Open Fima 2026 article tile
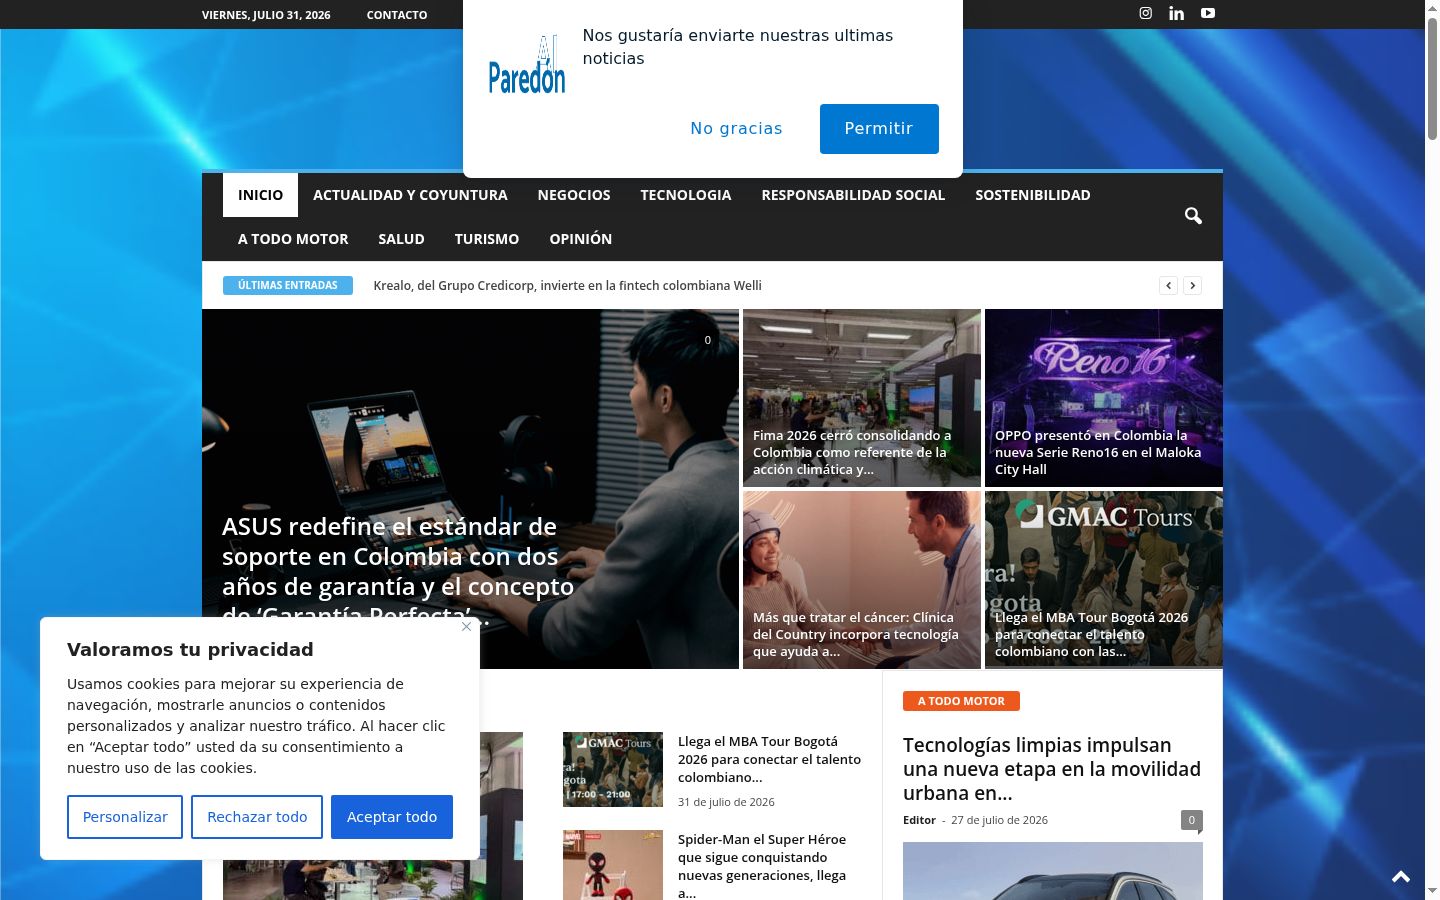 click(862, 398)
